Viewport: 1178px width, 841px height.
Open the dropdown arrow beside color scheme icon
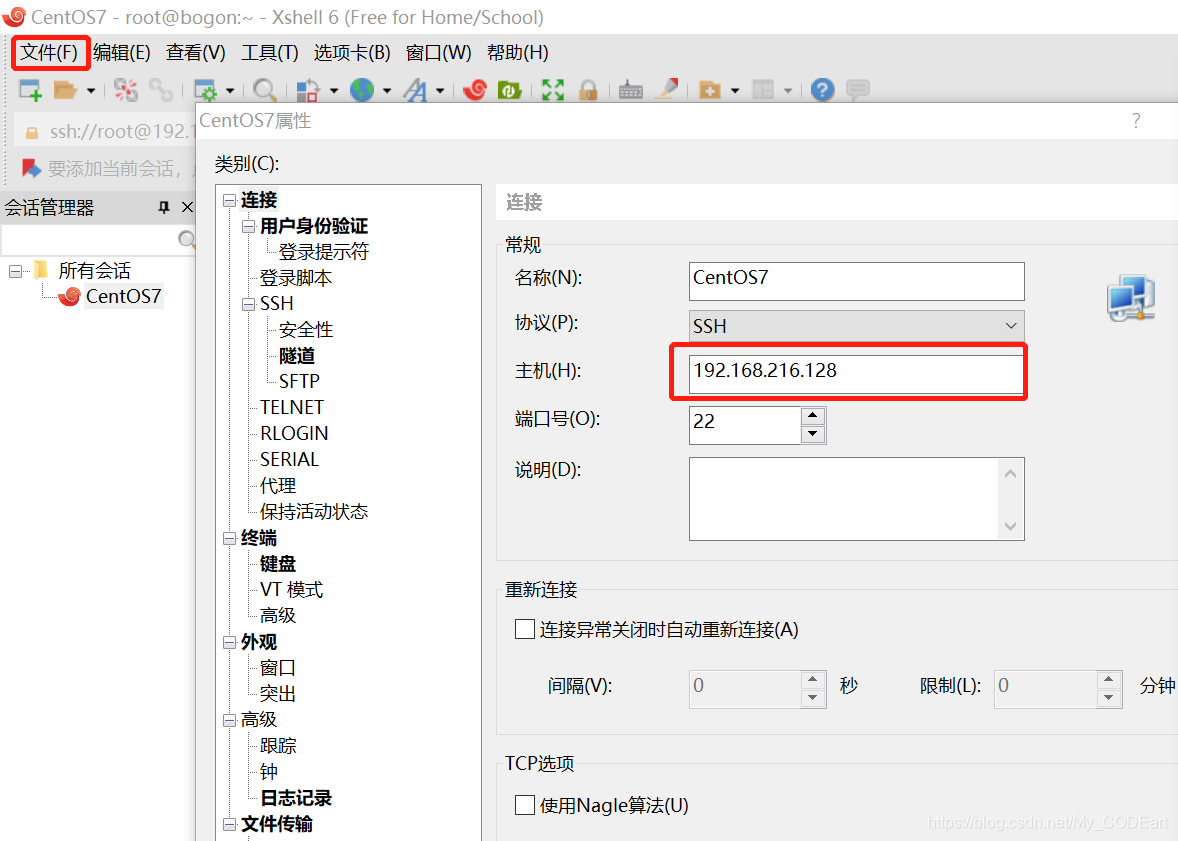click(x=334, y=91)
